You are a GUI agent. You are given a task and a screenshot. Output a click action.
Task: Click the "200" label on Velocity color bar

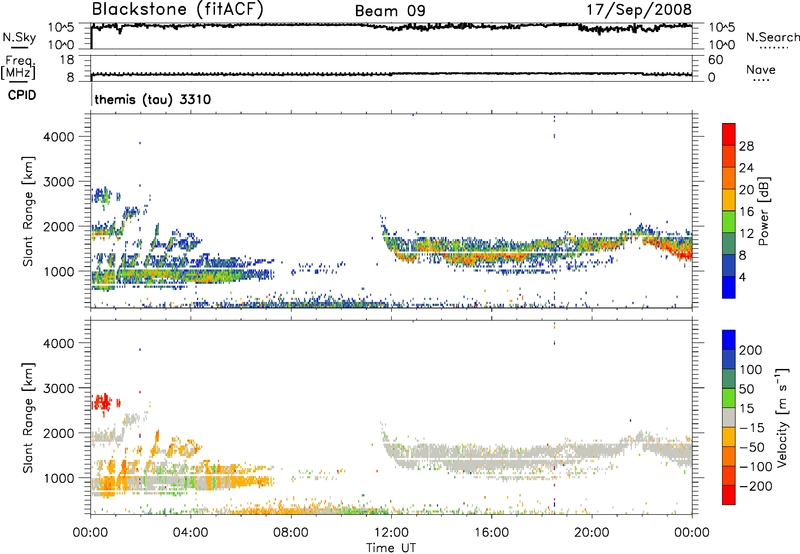(750, 350)
